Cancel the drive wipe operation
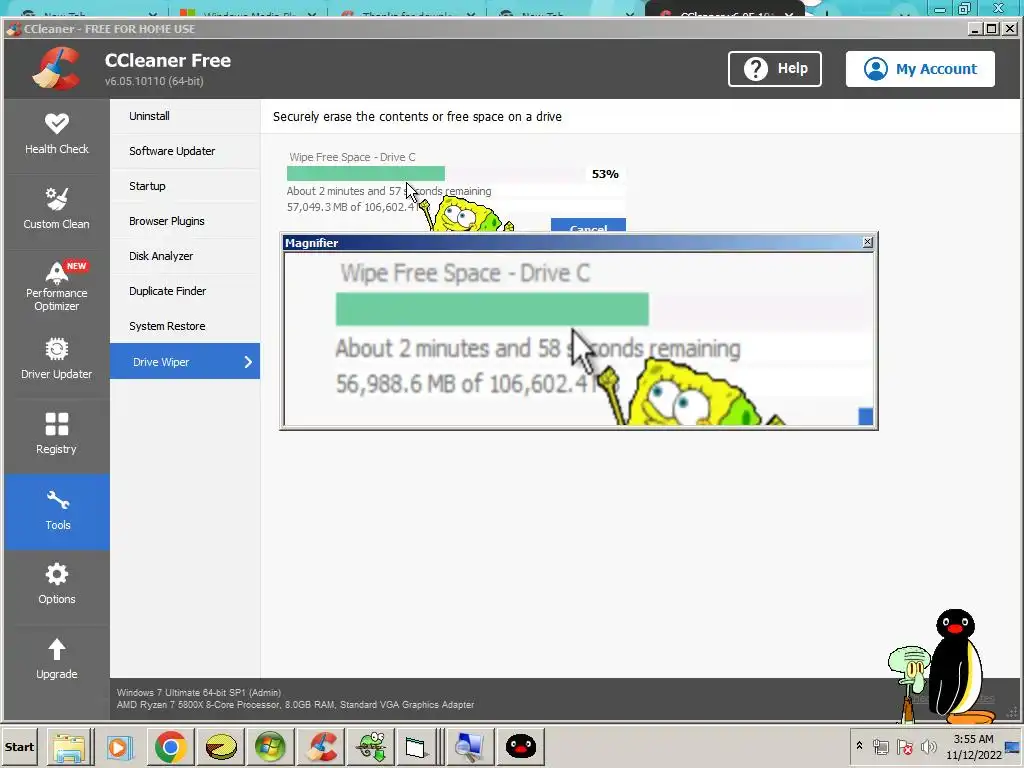Screen dimensions: 1024x768 (588, 225)
